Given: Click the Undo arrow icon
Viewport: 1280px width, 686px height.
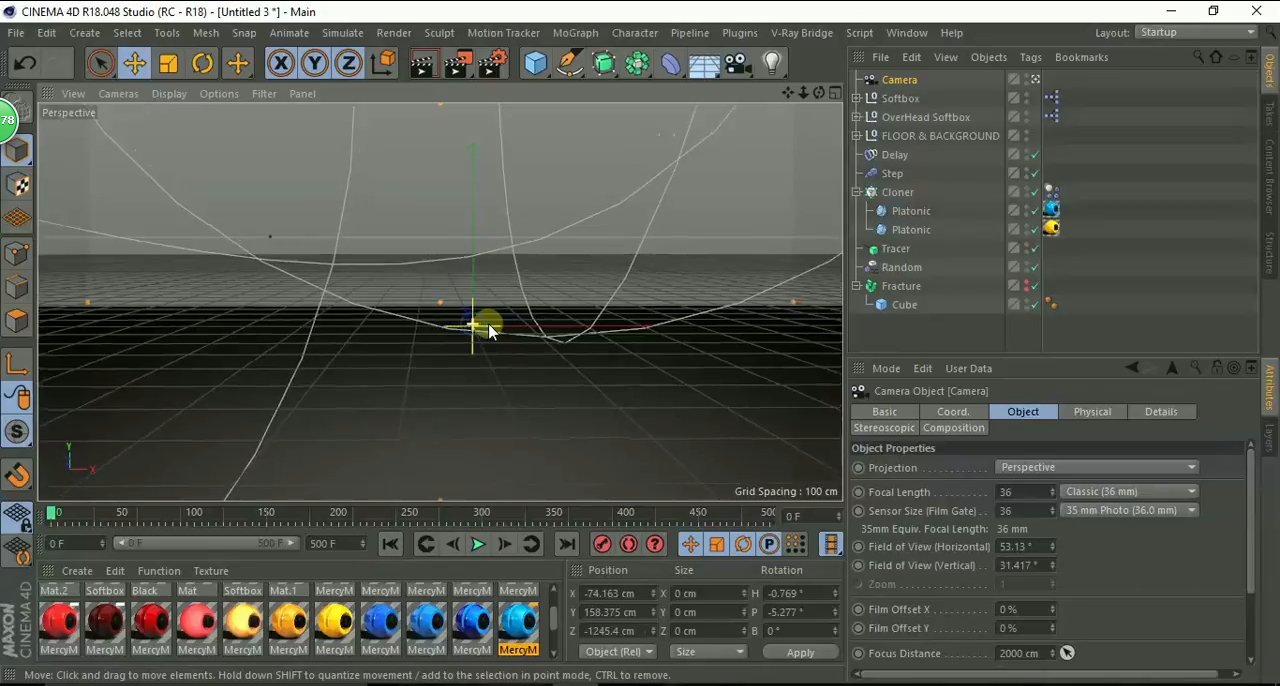Looking at the screenshot, I should 25,64.
